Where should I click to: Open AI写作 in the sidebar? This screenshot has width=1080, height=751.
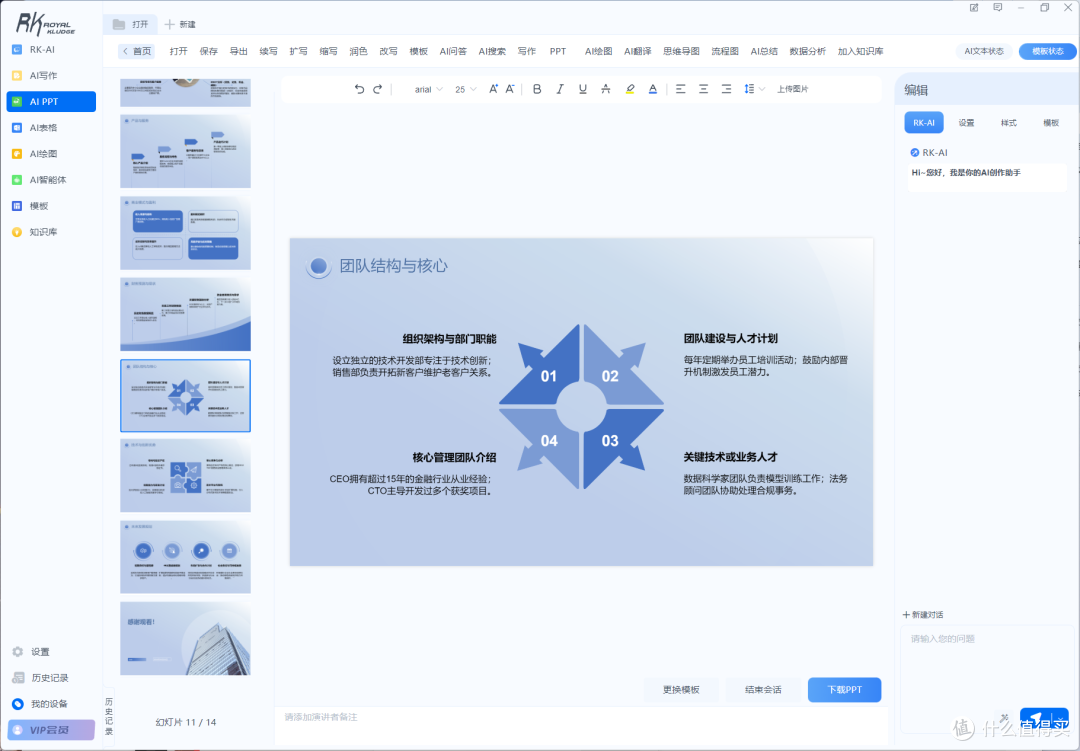[x=51, y=76]
